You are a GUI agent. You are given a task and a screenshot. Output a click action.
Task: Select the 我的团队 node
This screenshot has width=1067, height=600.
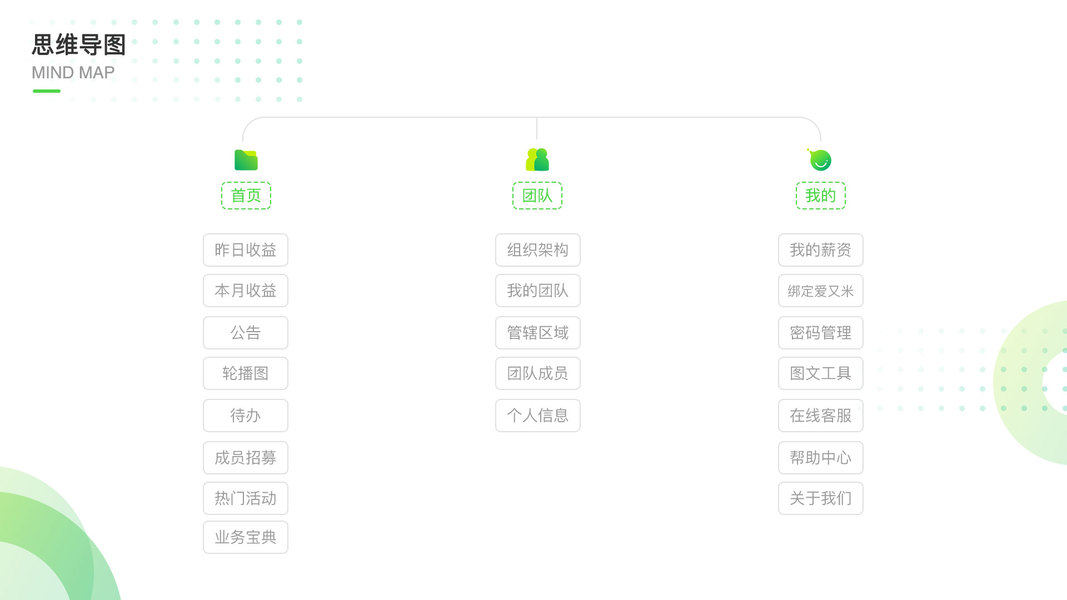pos(538,291)
